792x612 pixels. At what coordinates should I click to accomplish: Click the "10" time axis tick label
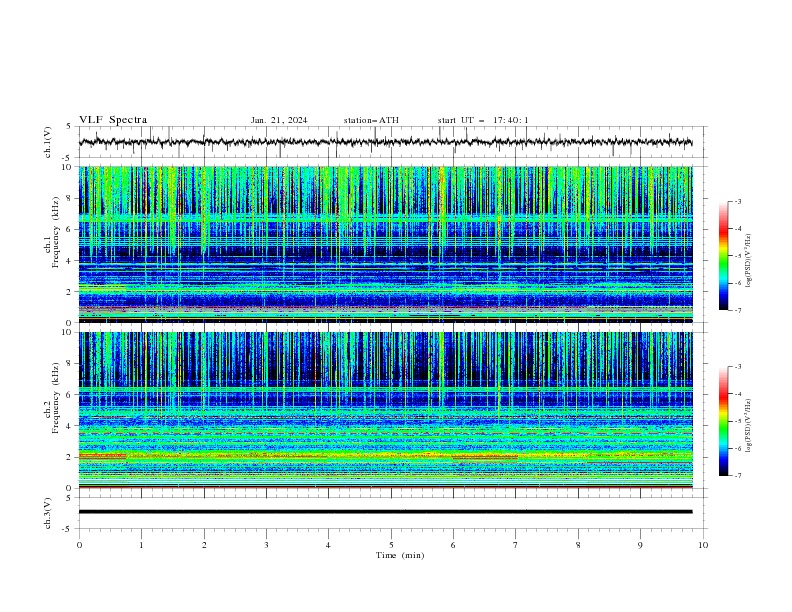point(703,545)
